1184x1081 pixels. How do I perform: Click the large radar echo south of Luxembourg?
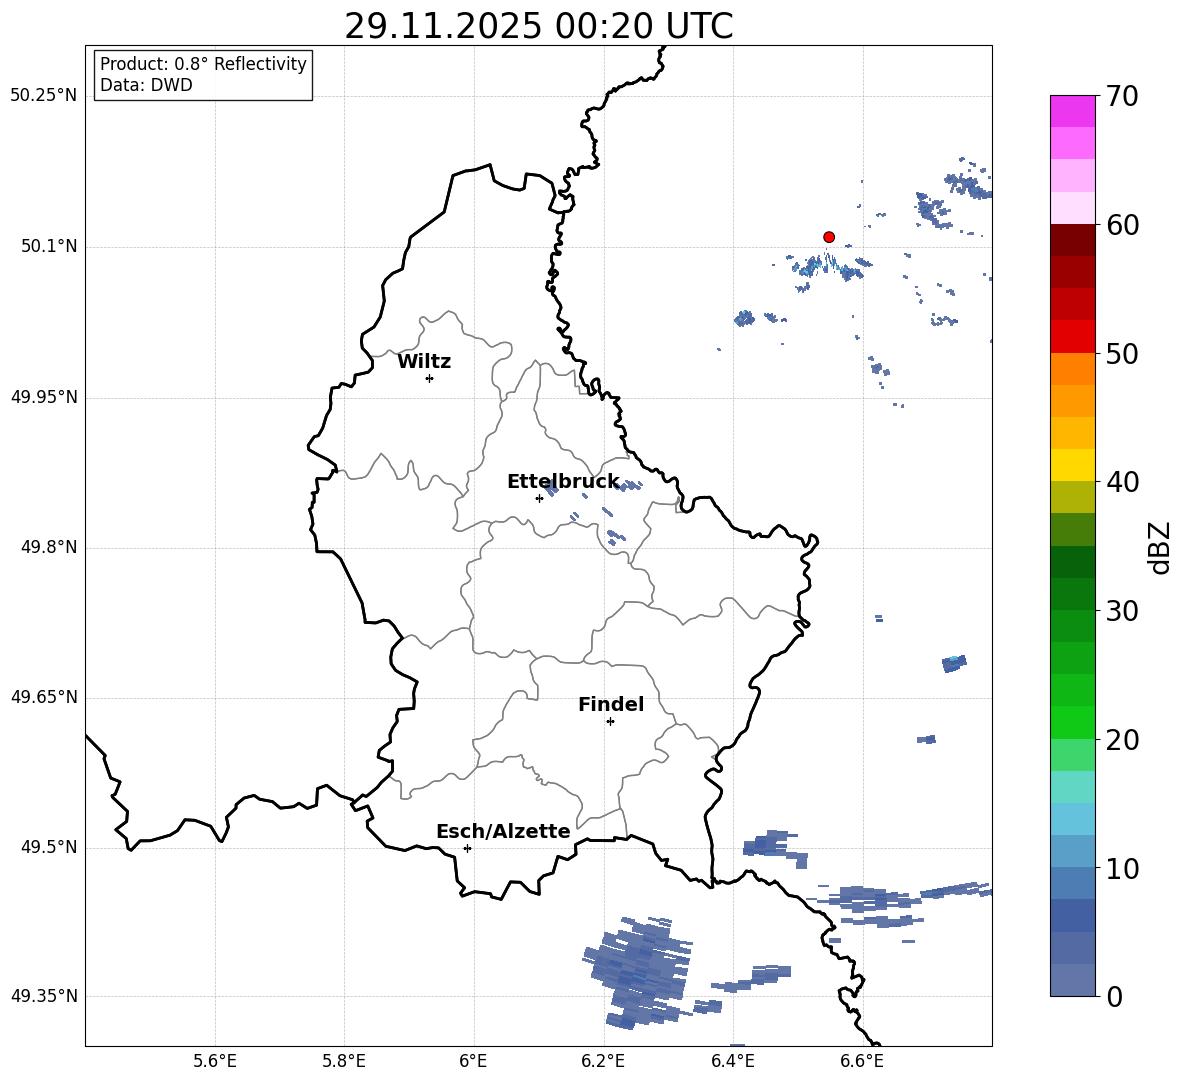[638, 974]
